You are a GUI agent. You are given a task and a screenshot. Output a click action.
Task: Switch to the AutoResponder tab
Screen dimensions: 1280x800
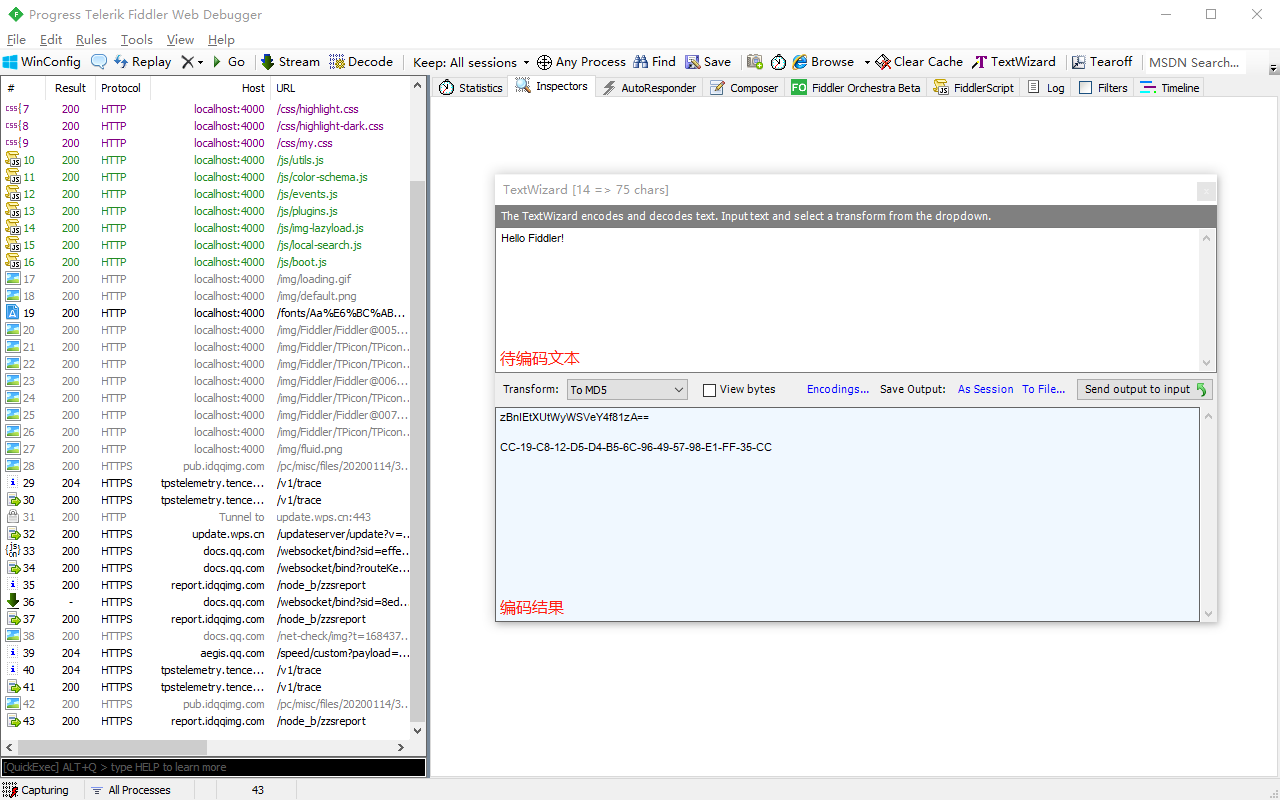(x=648, y=88)
